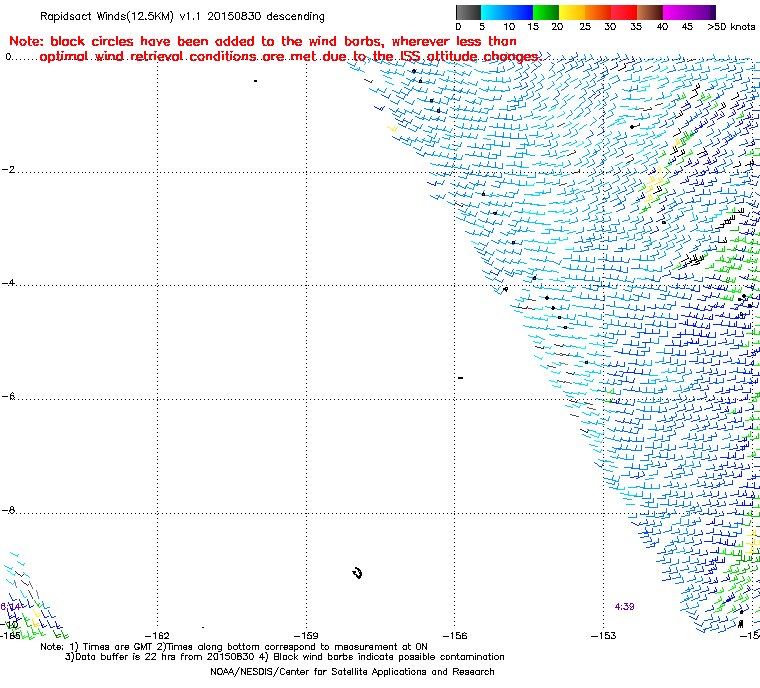Click the '45' legend scale label
Image resolution: width=760 pixels, height=688 pixels.
[x=687, y=27]
